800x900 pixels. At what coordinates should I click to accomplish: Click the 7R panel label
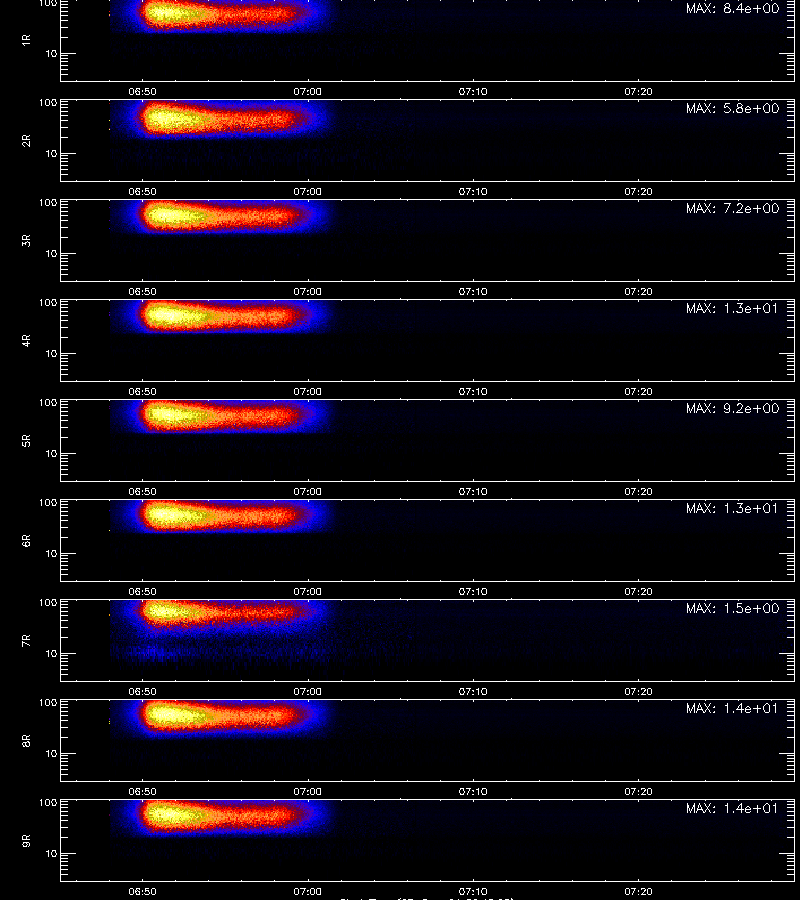pyautogui.click(x=26, y=641)
